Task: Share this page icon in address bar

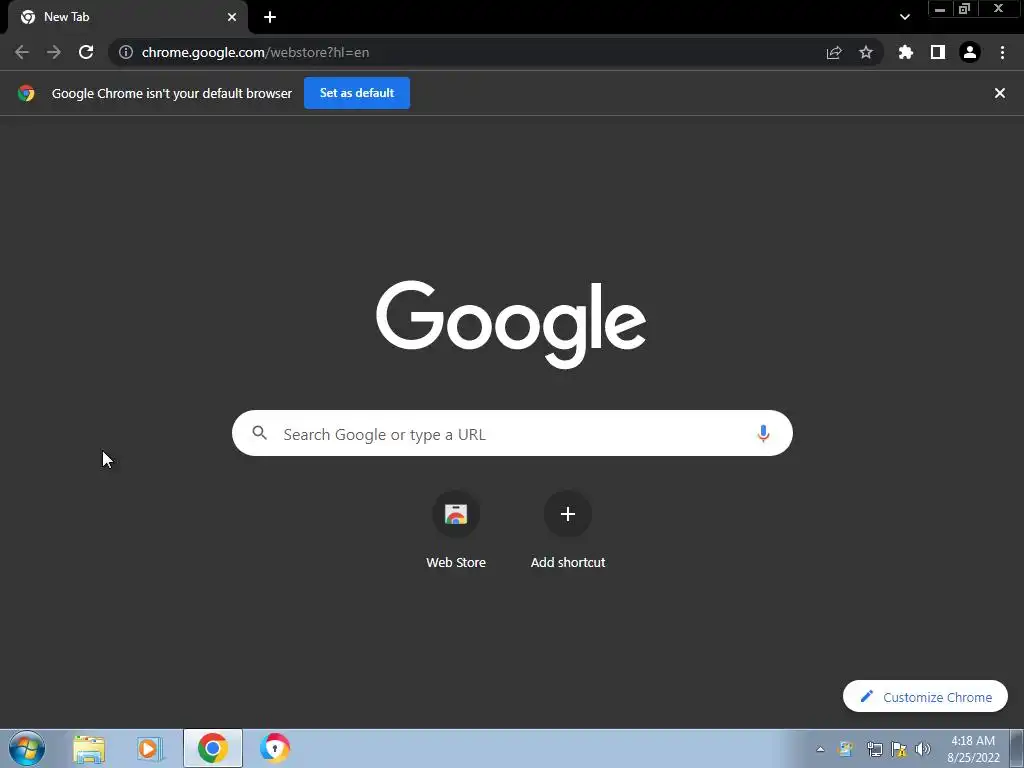Action: [x=834, y=52]
